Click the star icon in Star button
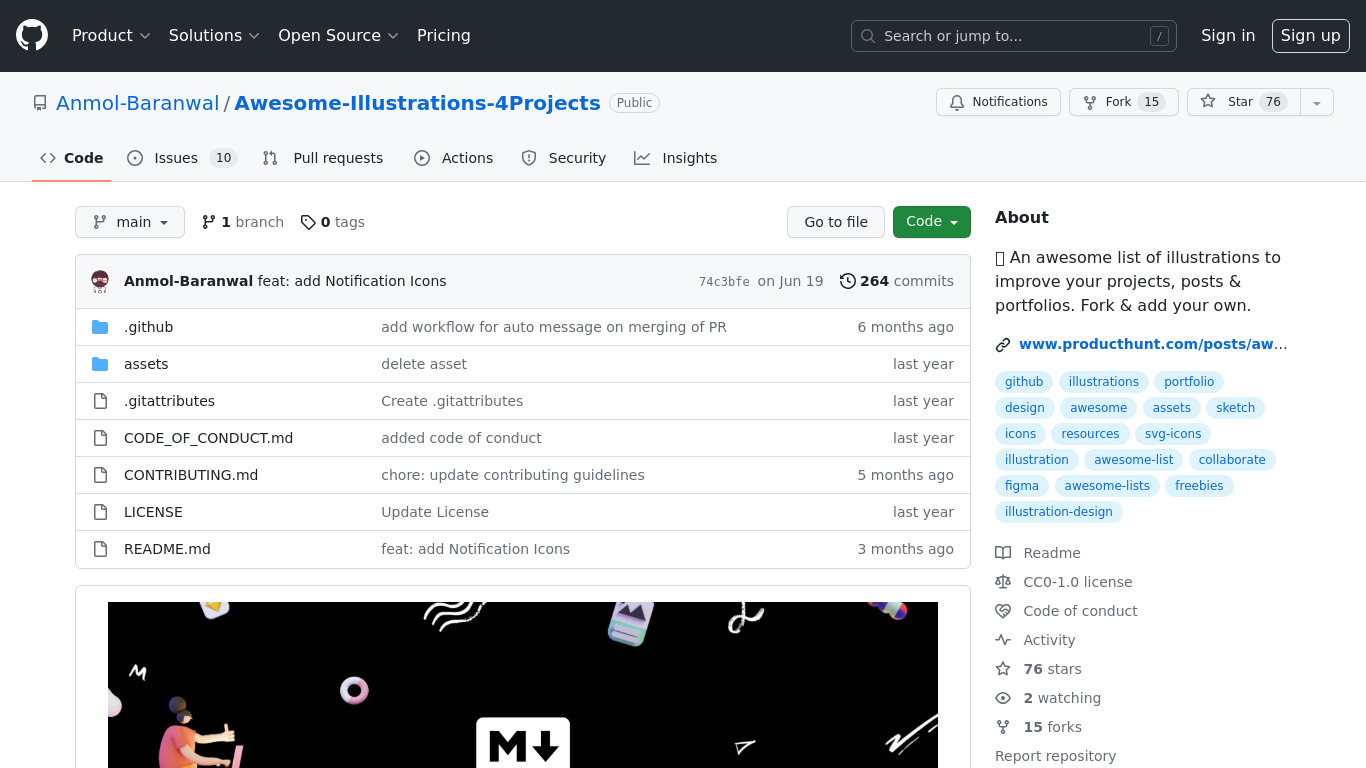 [x=1208, y=102]
